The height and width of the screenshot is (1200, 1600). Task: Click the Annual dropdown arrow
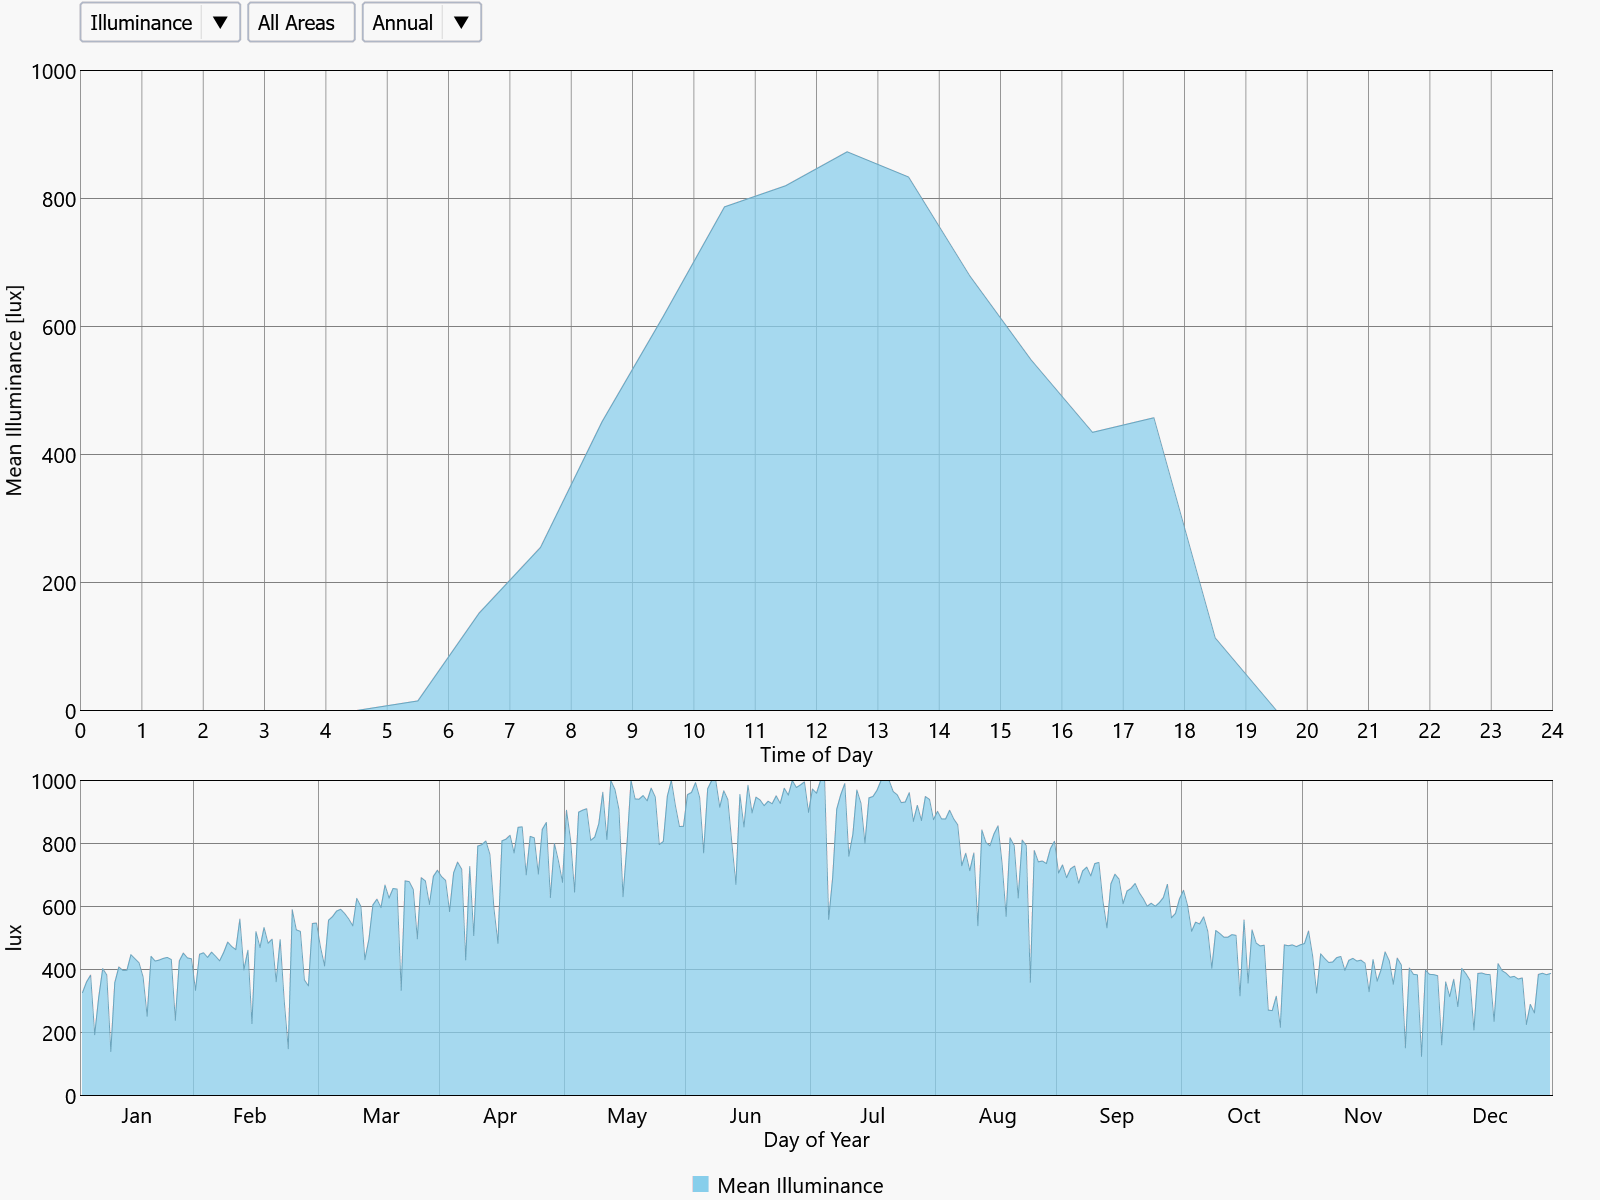461,22
